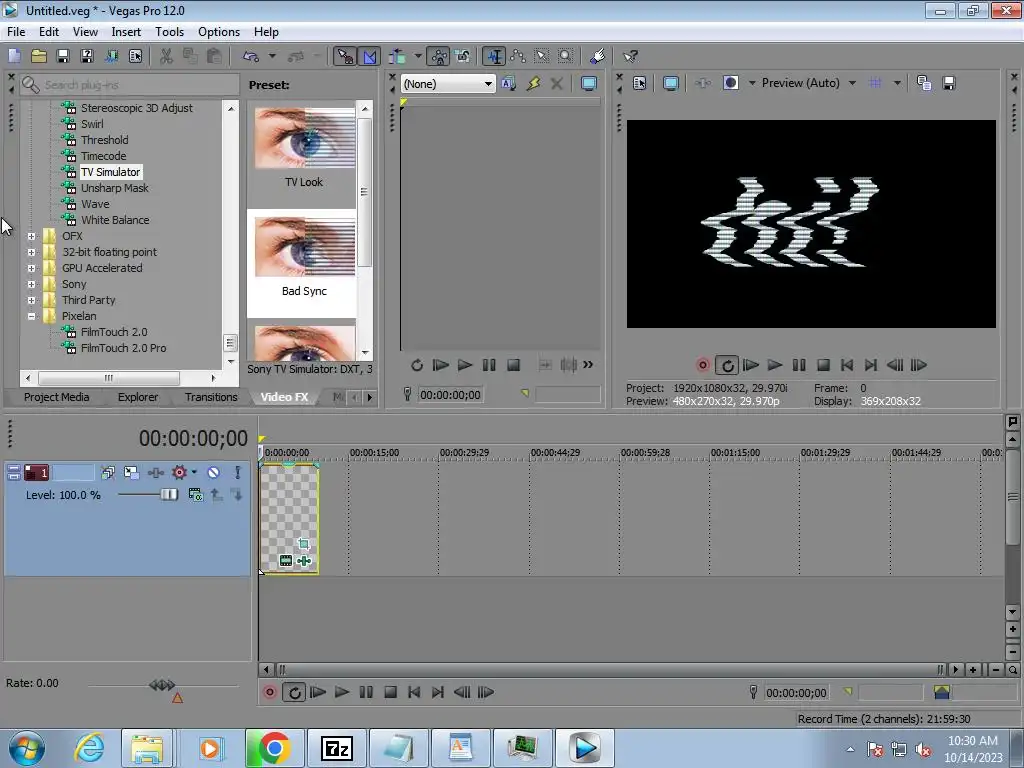The image size is (1024, 768).
Task: Select the Zoom Edit tool
Action: pyautogui.click(x=566, y=56)
